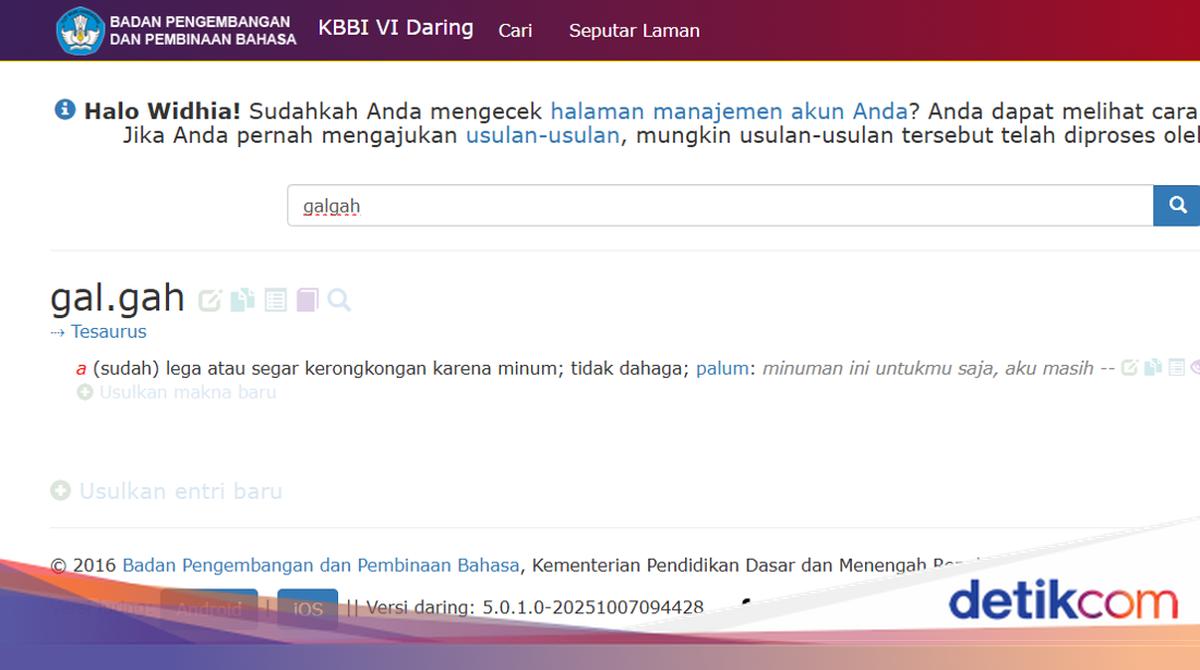Toggle the eye icon at the definition's end
The height and width of the screenshot is (670, 1200).
point(1196,368)
